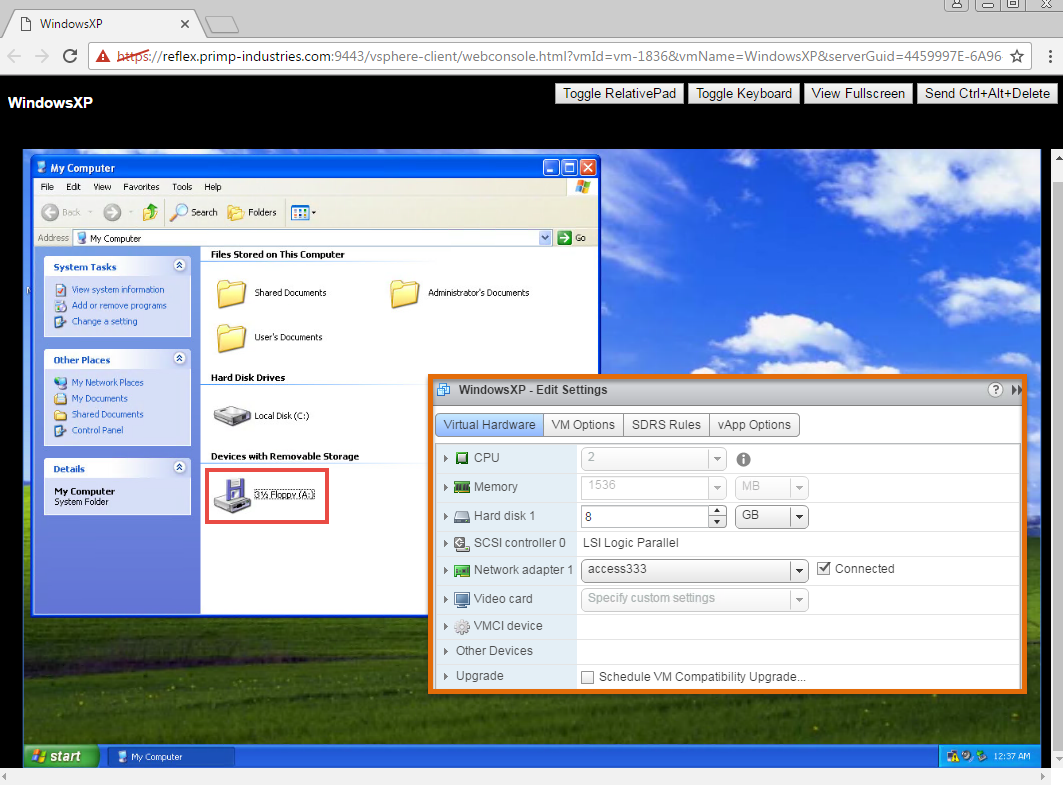Image resolution: width=1063 pixels, height=785 pixels.
Task: Select the Local Disk (C:) drive
Action: (262, 416)
